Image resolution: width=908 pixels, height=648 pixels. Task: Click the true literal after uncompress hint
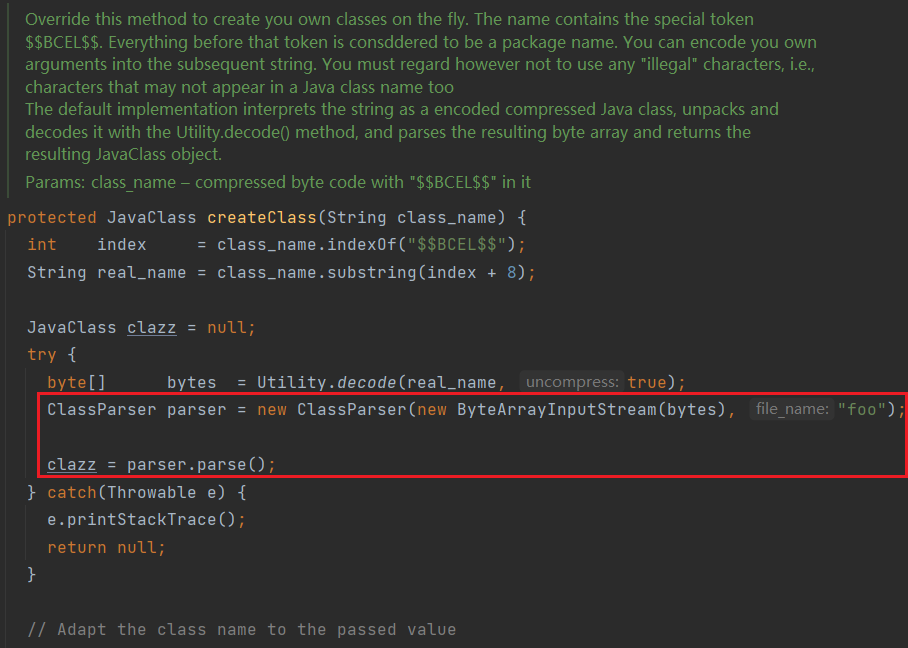[x=647, y=382]
